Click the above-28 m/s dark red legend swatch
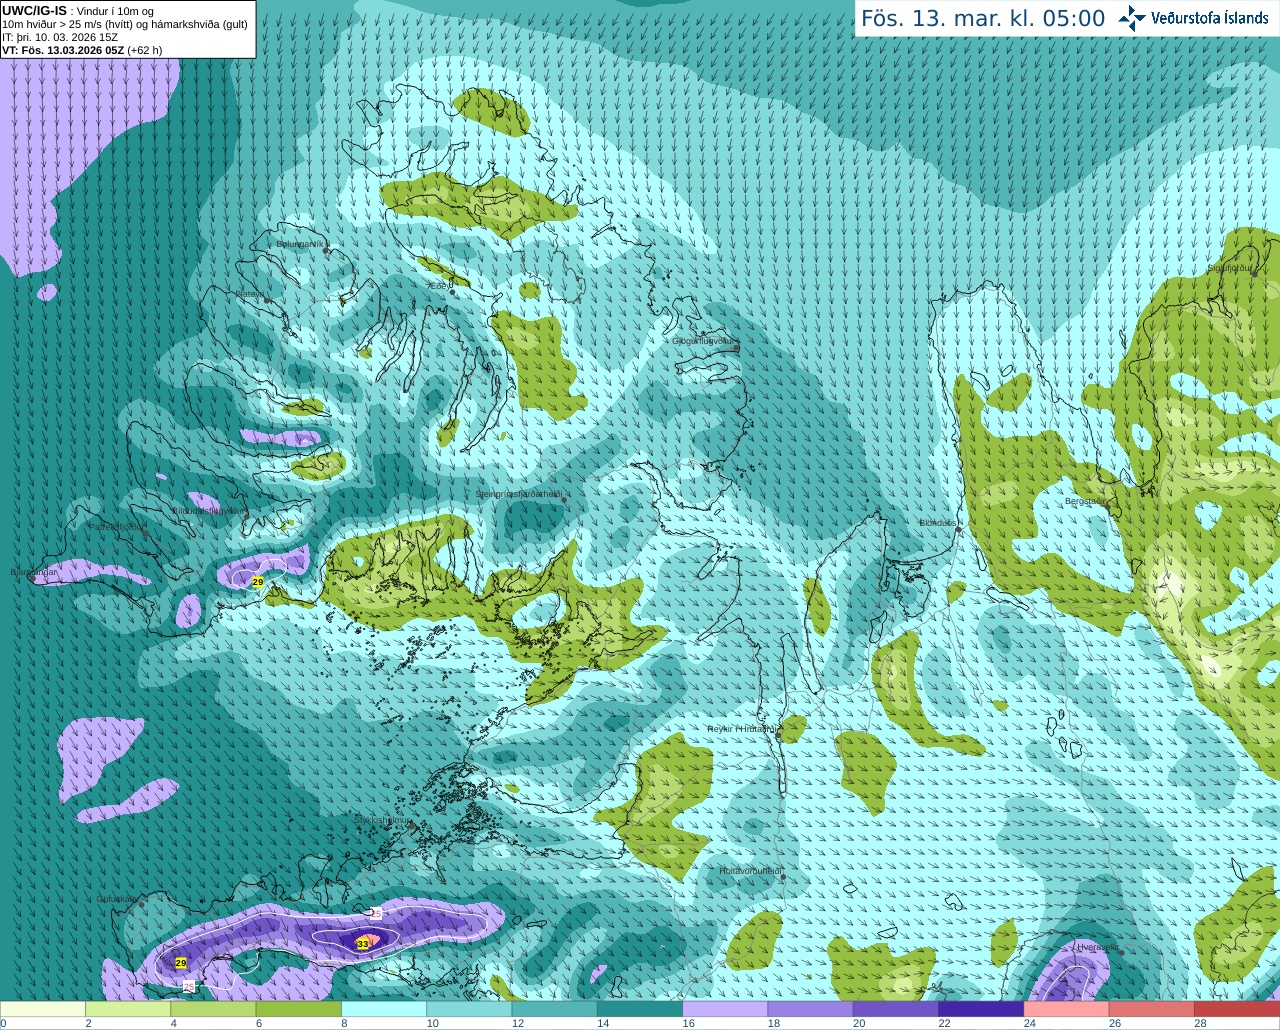 tap(1237, 1009)
